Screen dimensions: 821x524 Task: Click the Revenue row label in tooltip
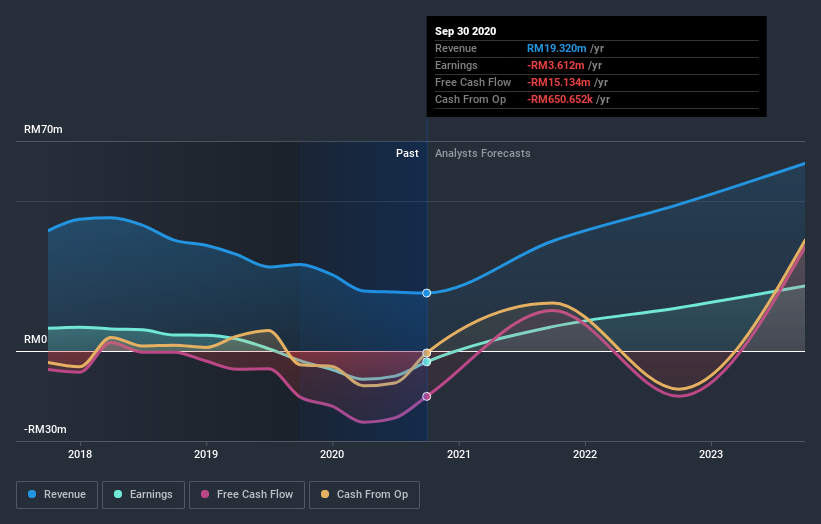(x=456, y=48)
